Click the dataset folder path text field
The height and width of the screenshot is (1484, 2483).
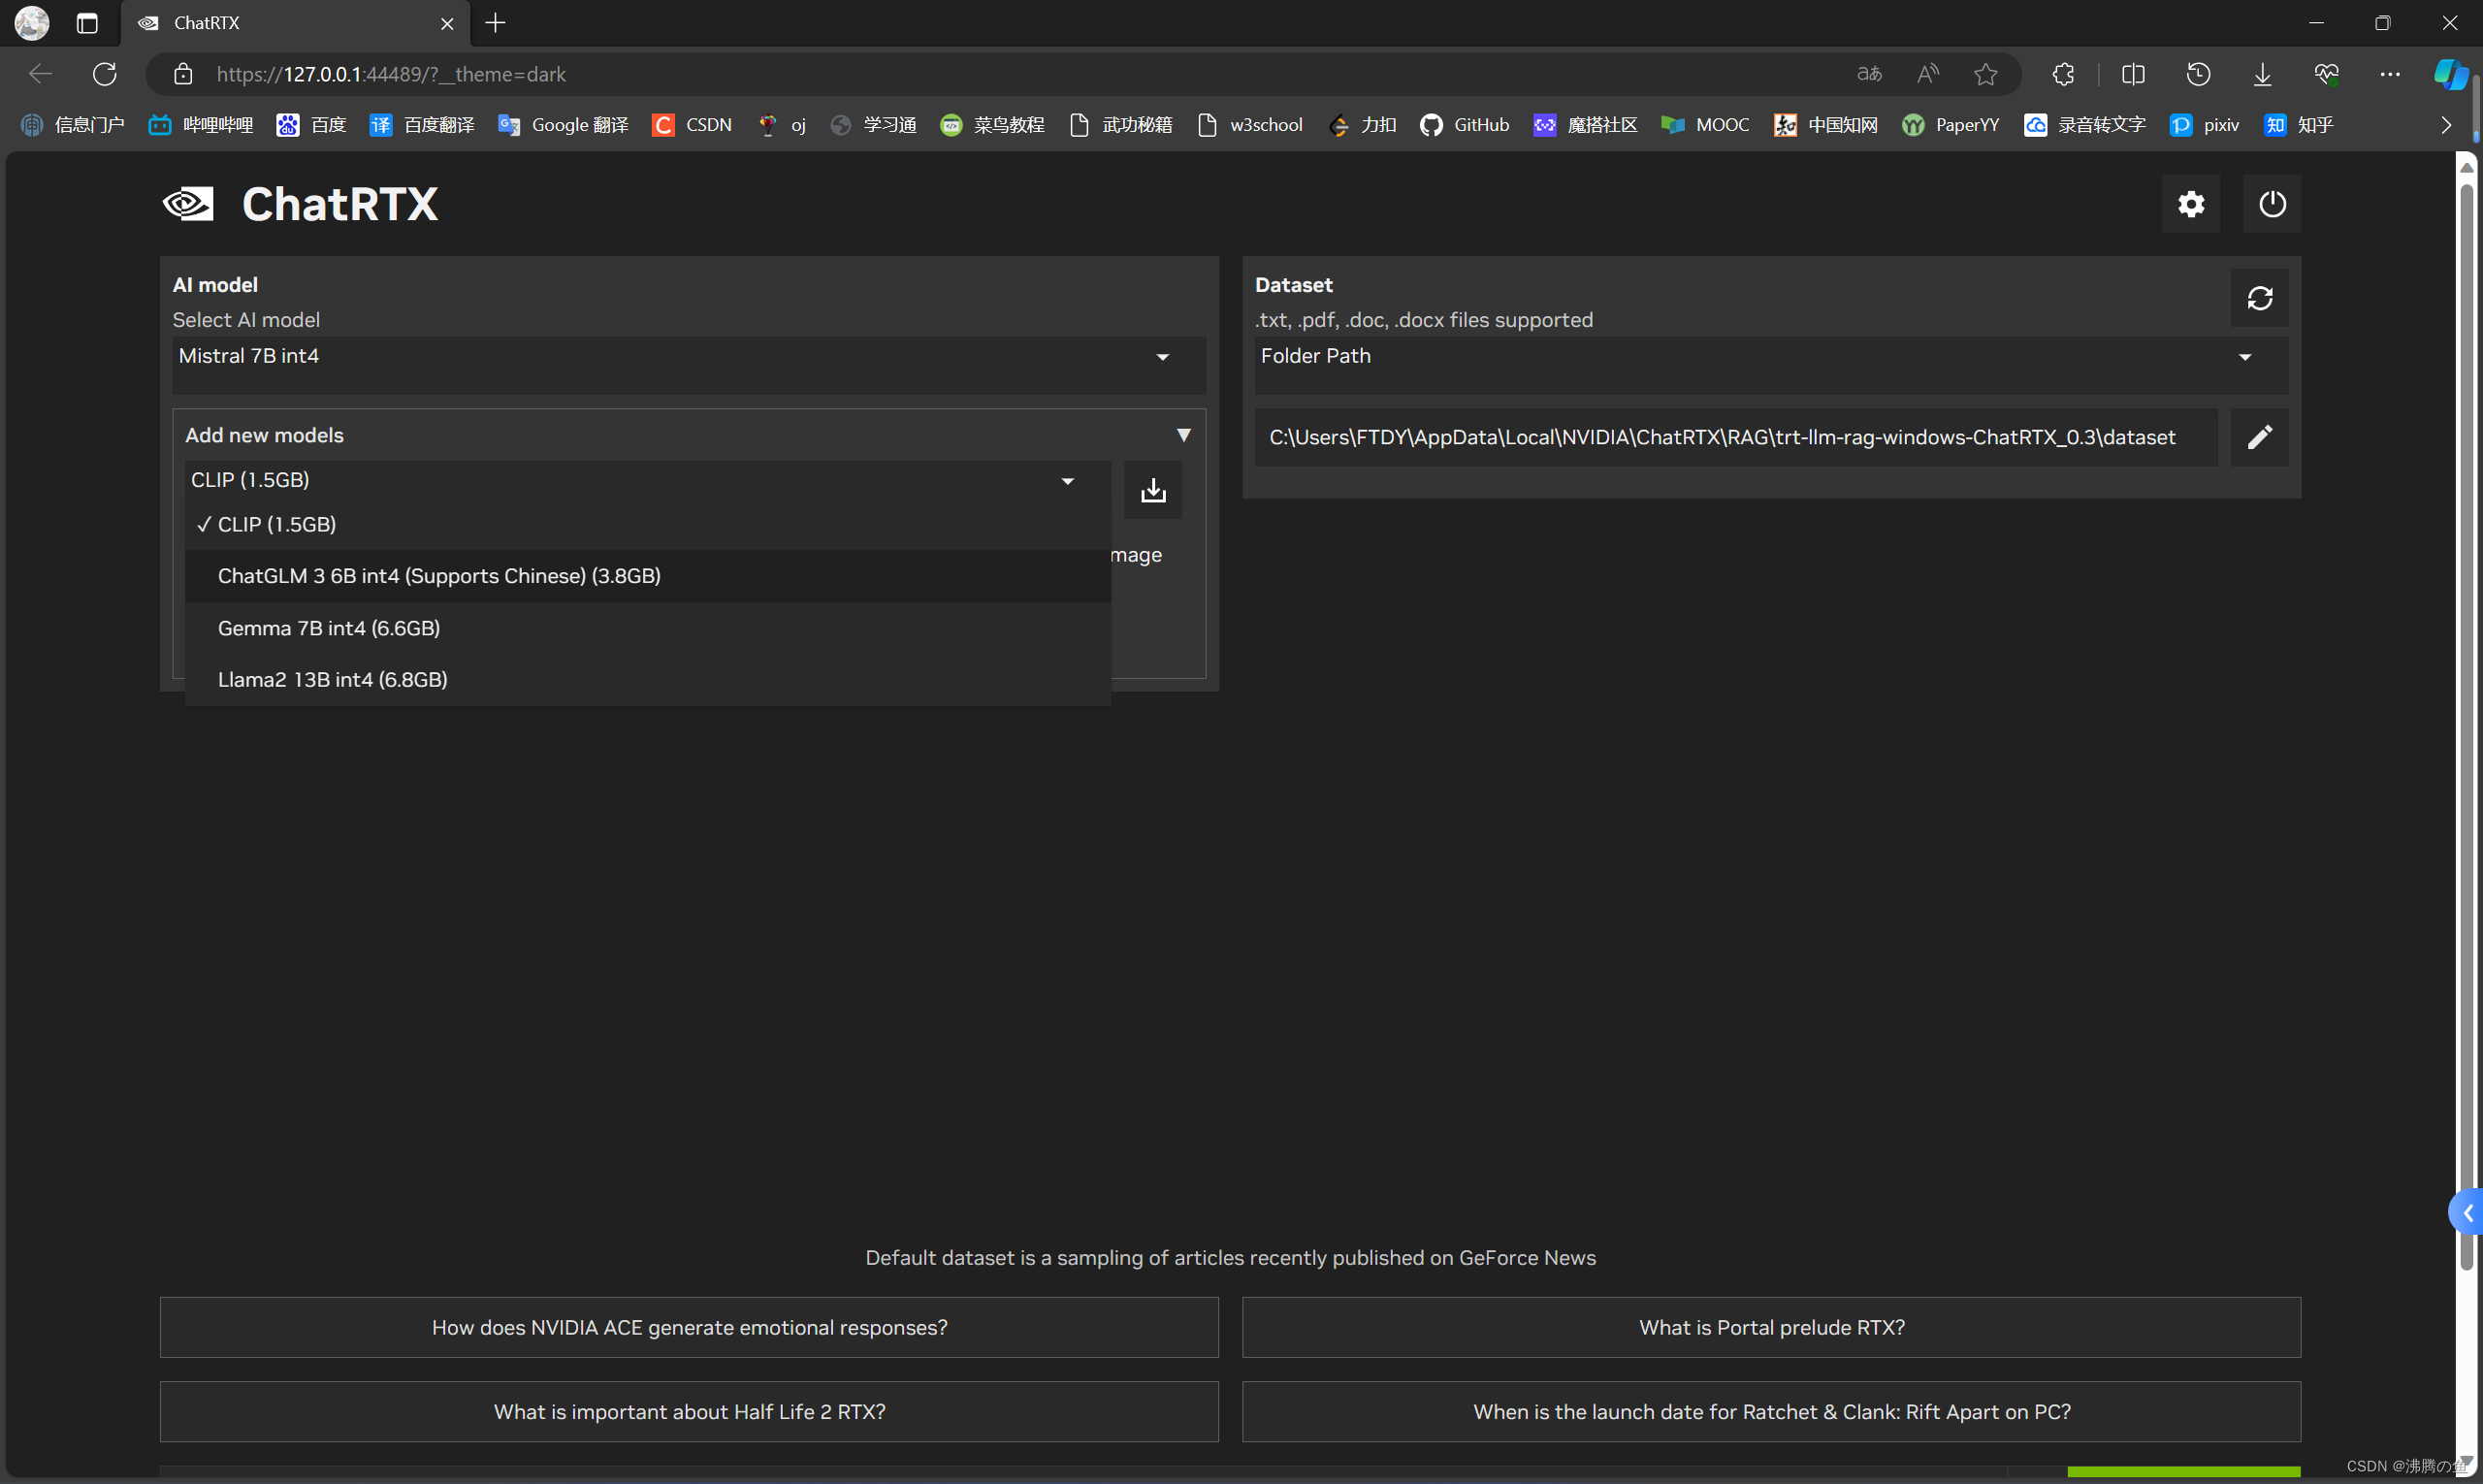coord(1735,437)
